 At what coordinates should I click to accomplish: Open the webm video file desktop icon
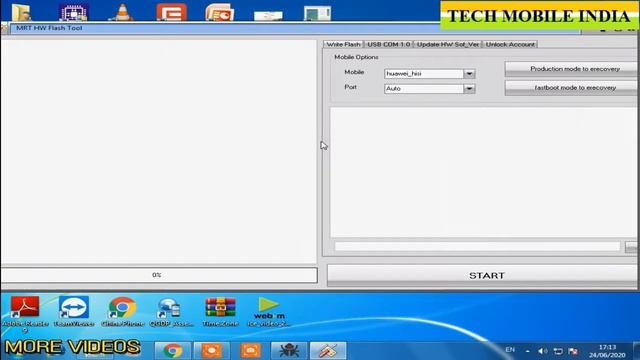pos(269,312)
